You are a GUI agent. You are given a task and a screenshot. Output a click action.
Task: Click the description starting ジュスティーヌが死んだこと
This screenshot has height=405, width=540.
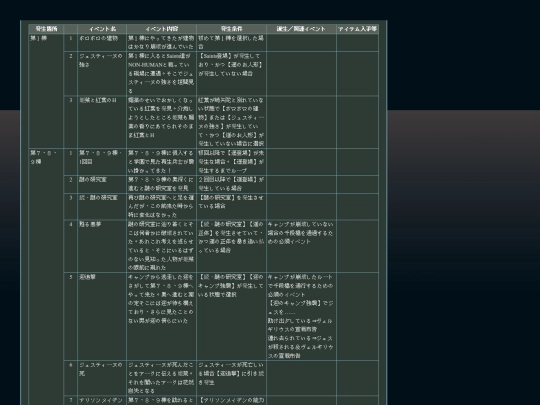162,378
